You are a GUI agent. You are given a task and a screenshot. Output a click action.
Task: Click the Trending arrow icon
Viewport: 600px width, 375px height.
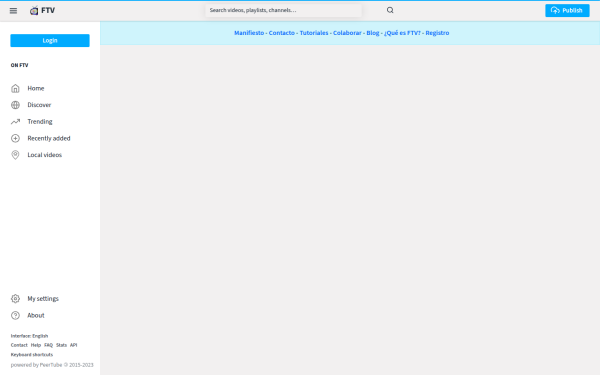pyautogui.click(x=15, y=122)
